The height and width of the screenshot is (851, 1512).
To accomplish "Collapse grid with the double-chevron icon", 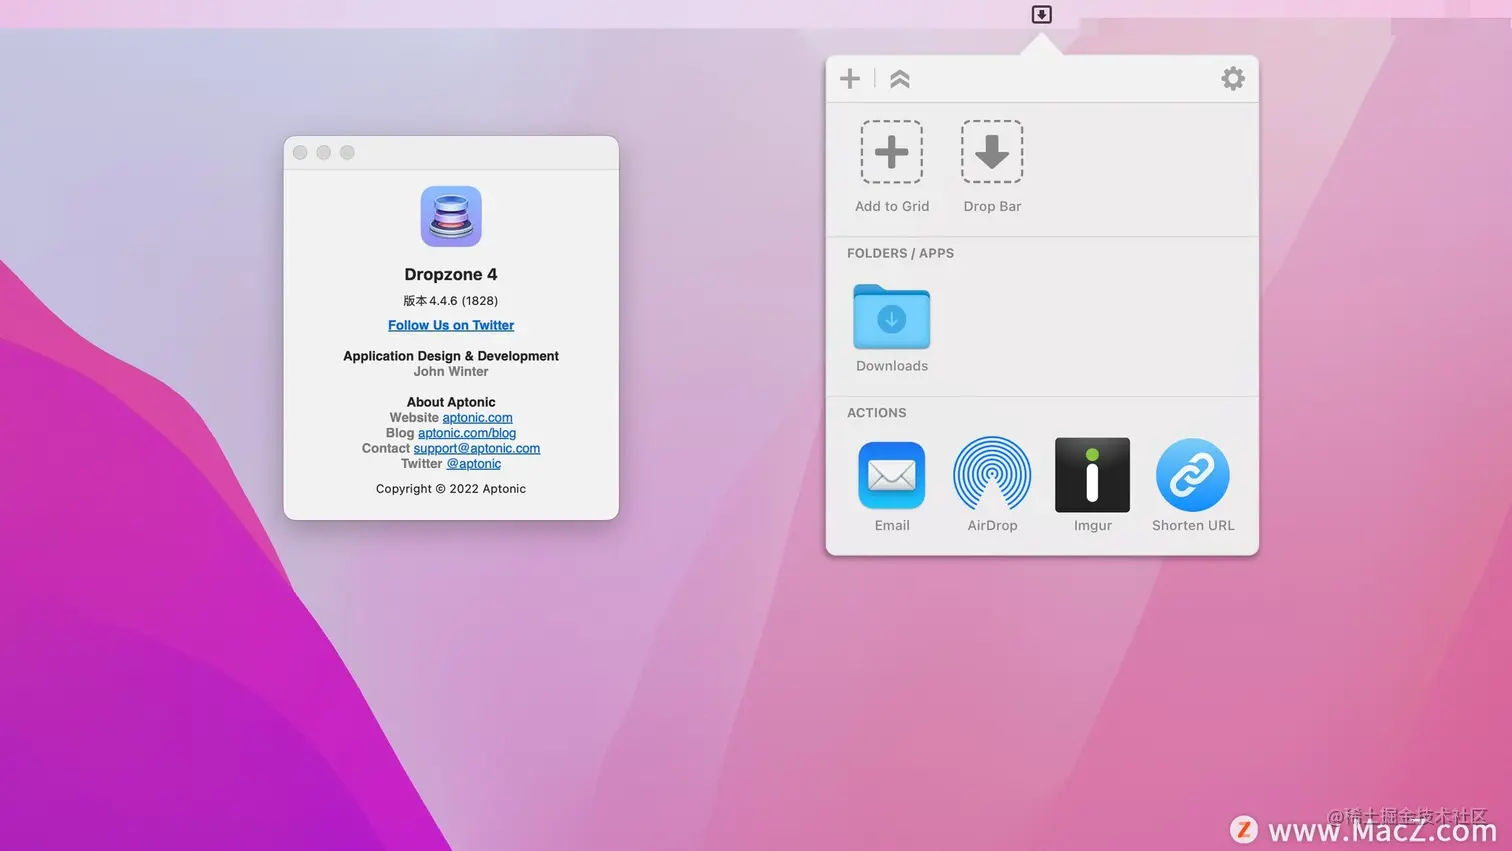I will [x=900, y=79].
